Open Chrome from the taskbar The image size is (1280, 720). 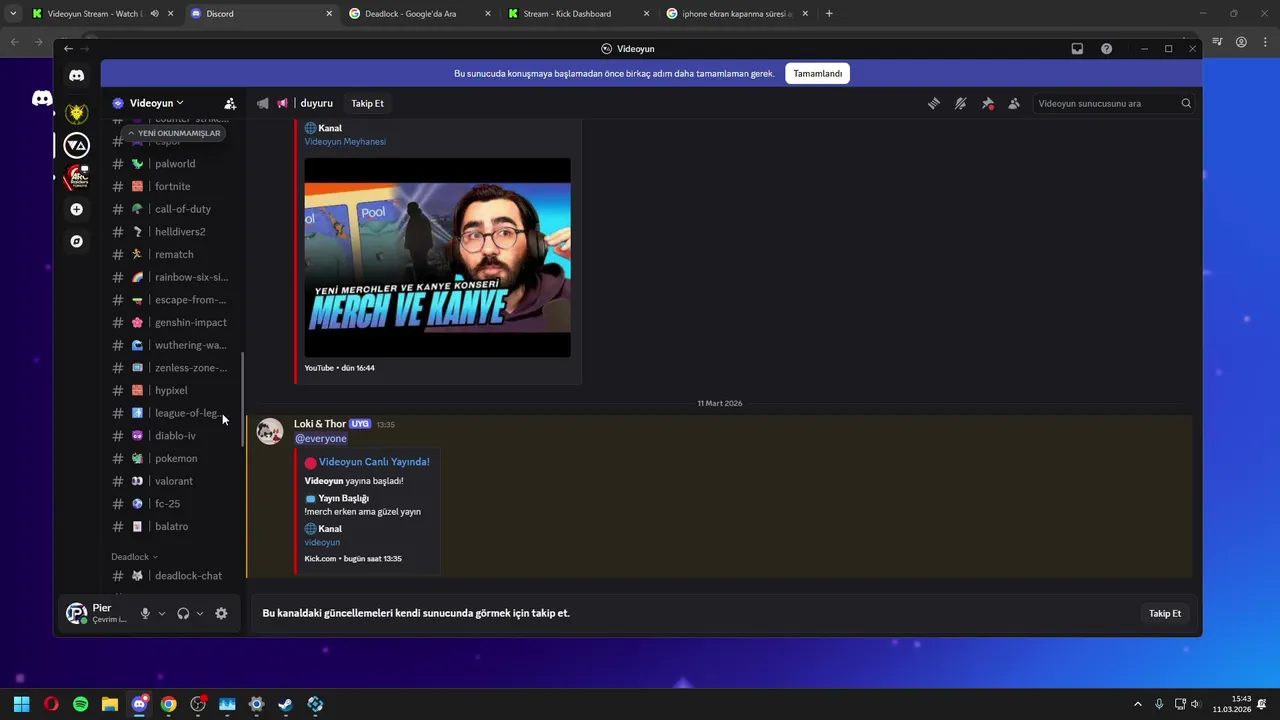click(x=168, y=704)
